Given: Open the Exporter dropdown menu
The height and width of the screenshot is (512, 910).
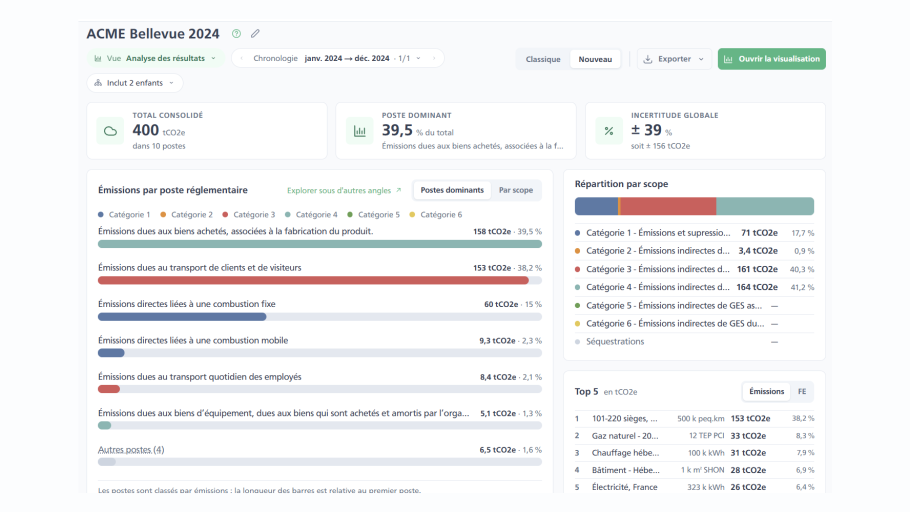Looking at the screenshot, I should coord(674,59).
